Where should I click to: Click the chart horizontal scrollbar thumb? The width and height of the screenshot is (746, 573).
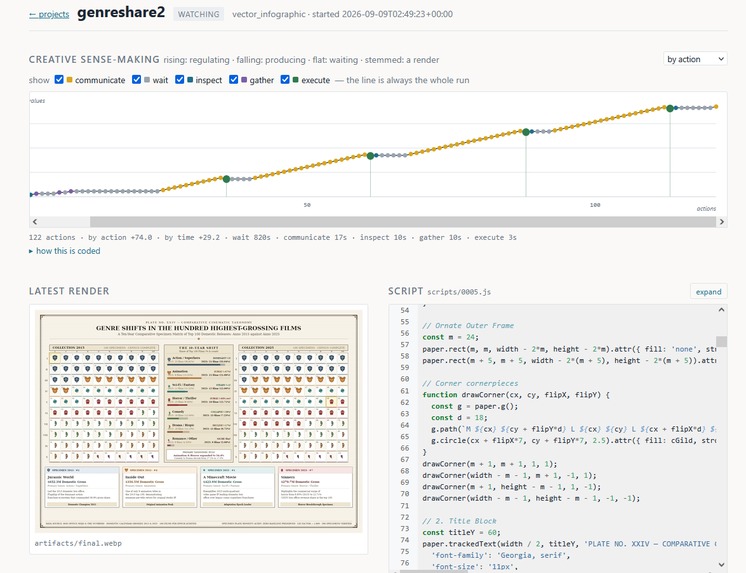pos(403,222)
